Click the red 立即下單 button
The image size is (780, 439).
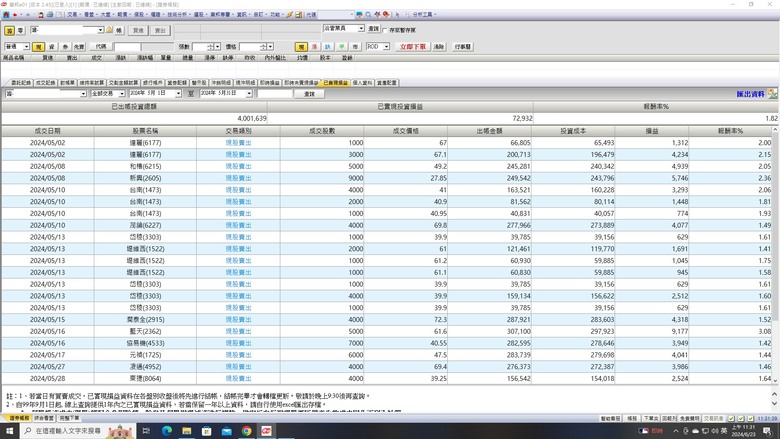413,47
